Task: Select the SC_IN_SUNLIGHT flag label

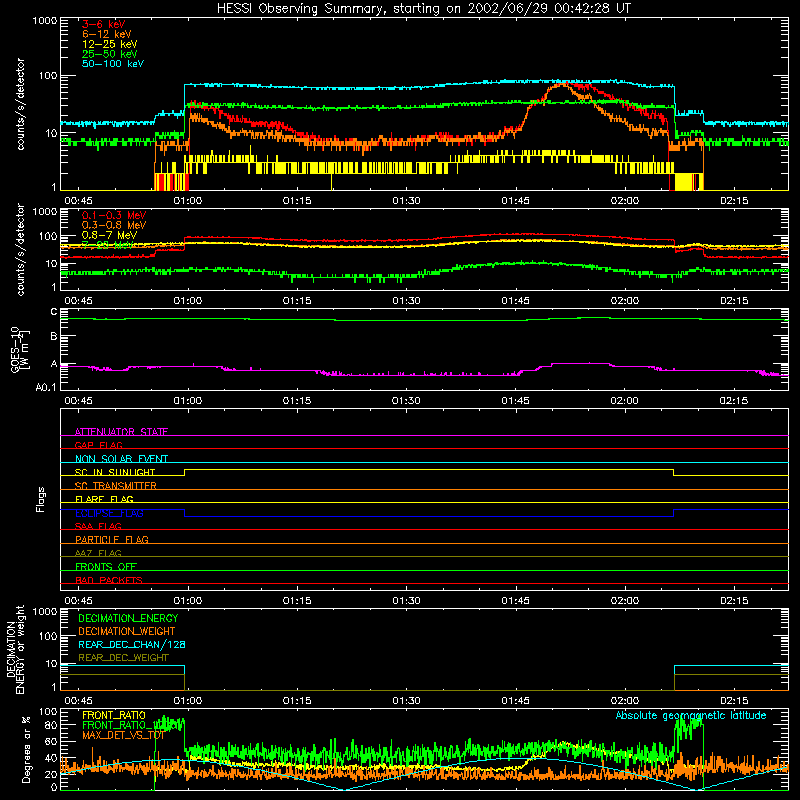Action: [115, 472]
